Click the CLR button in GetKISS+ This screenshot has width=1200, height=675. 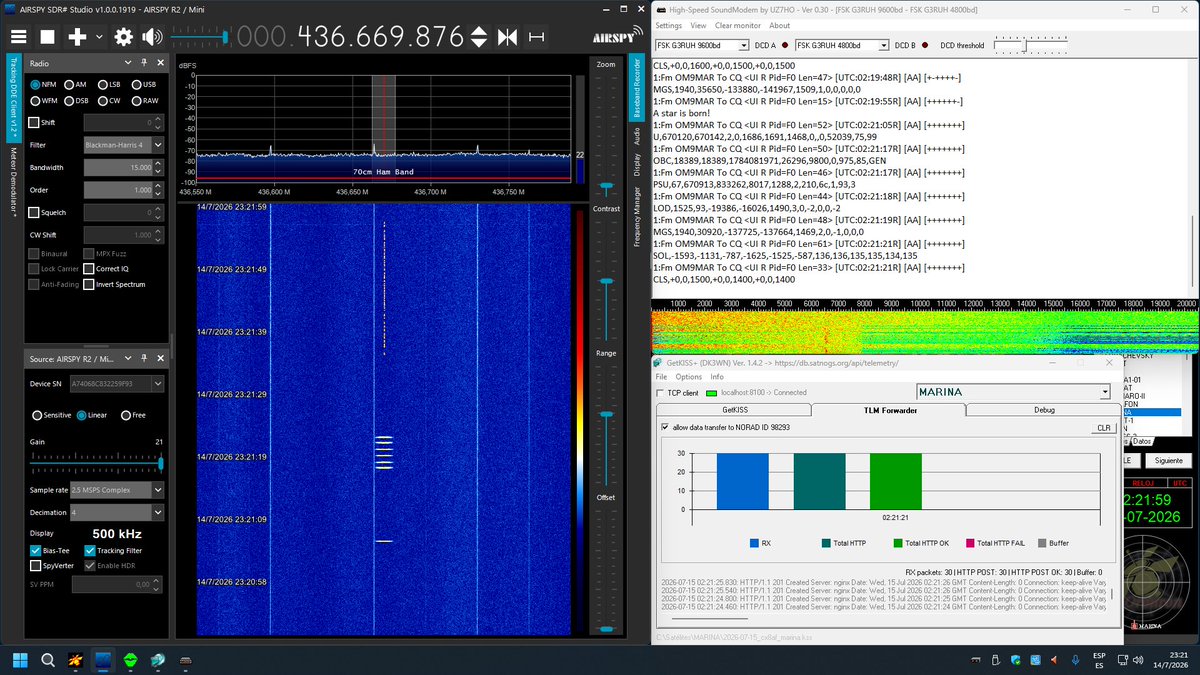(x=1104, y=428)
